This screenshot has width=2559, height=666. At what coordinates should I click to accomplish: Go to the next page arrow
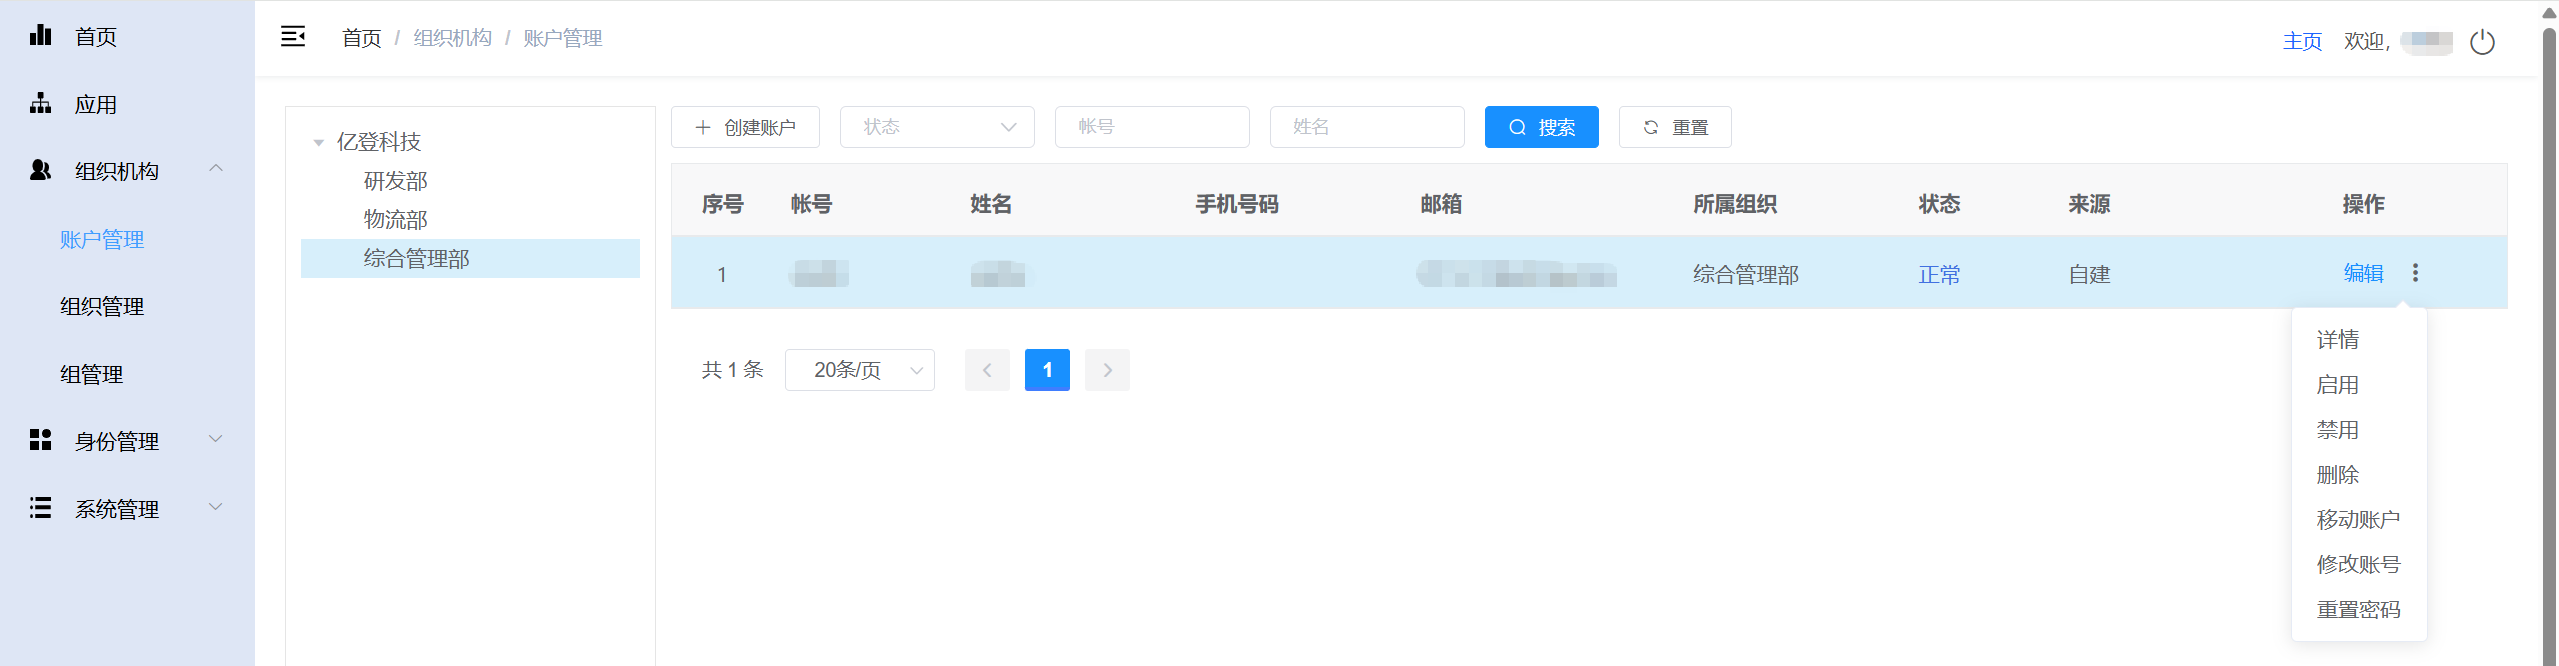[1107, 370]
